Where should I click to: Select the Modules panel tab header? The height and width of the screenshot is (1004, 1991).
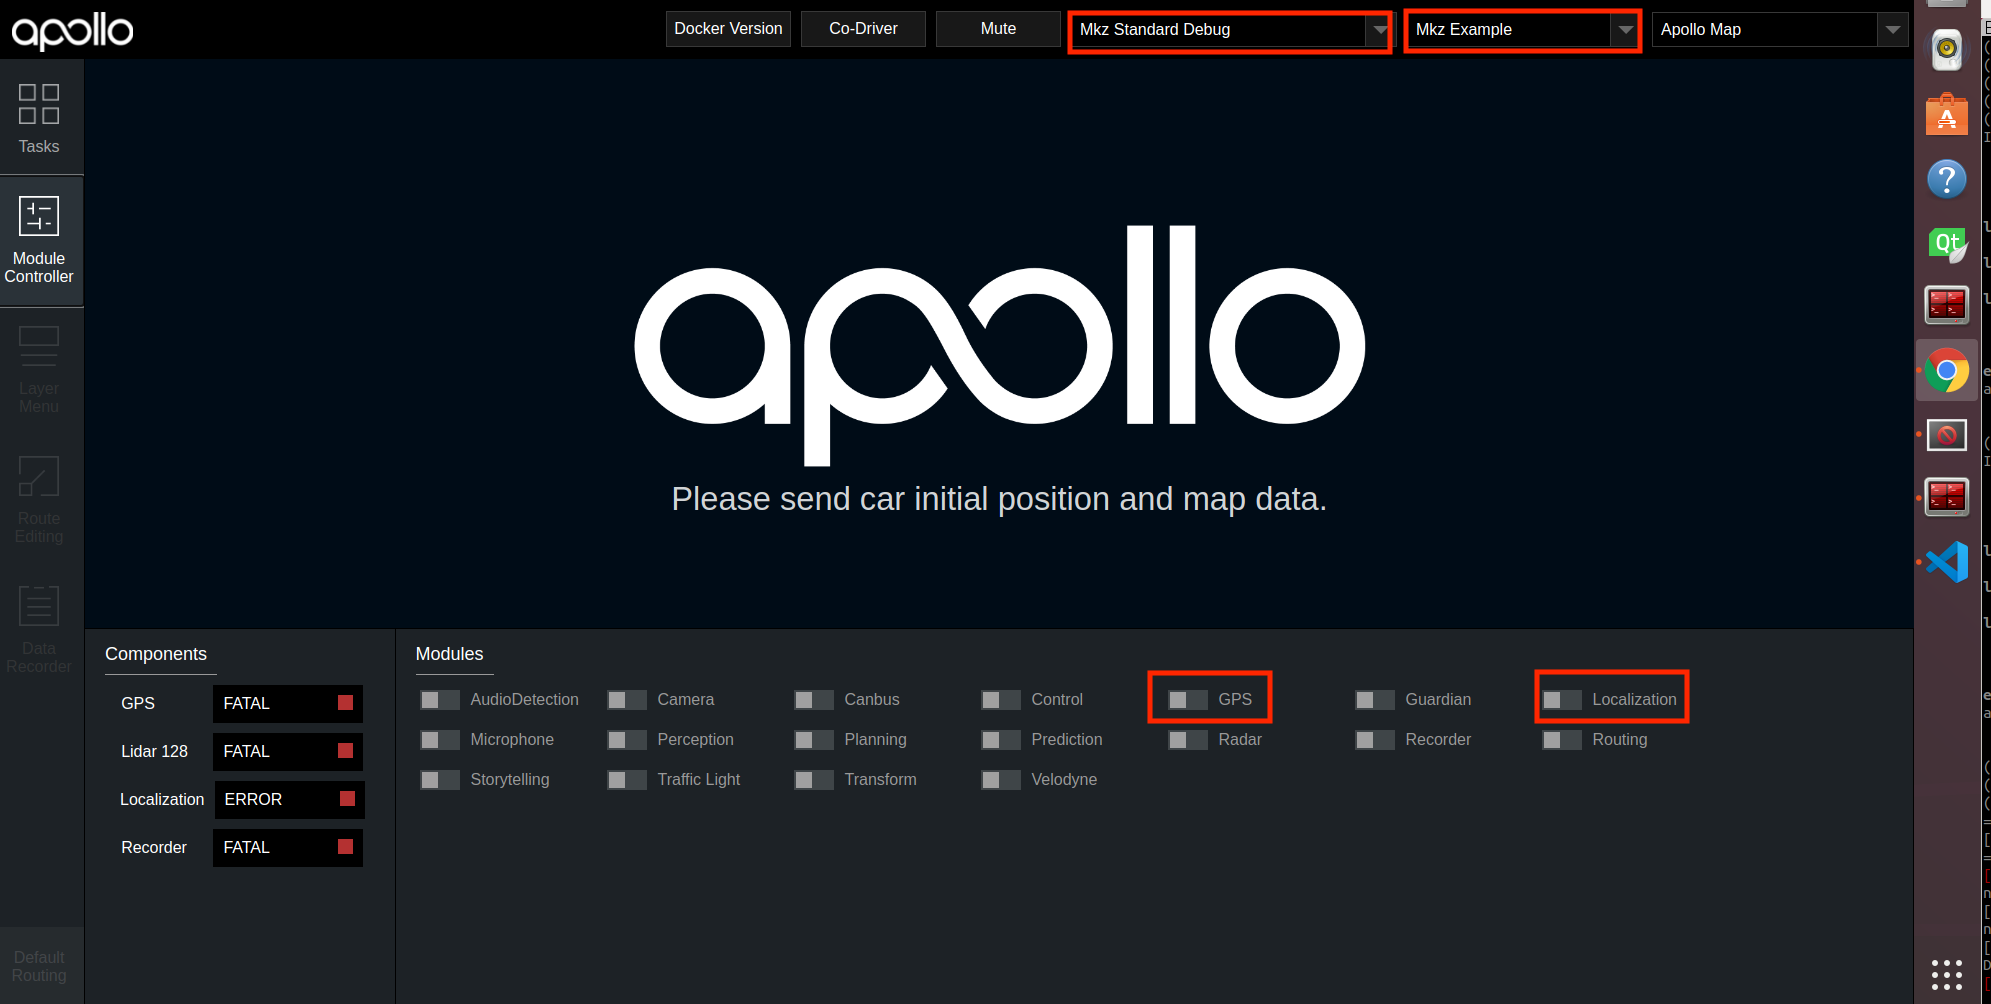click(449, 654)
